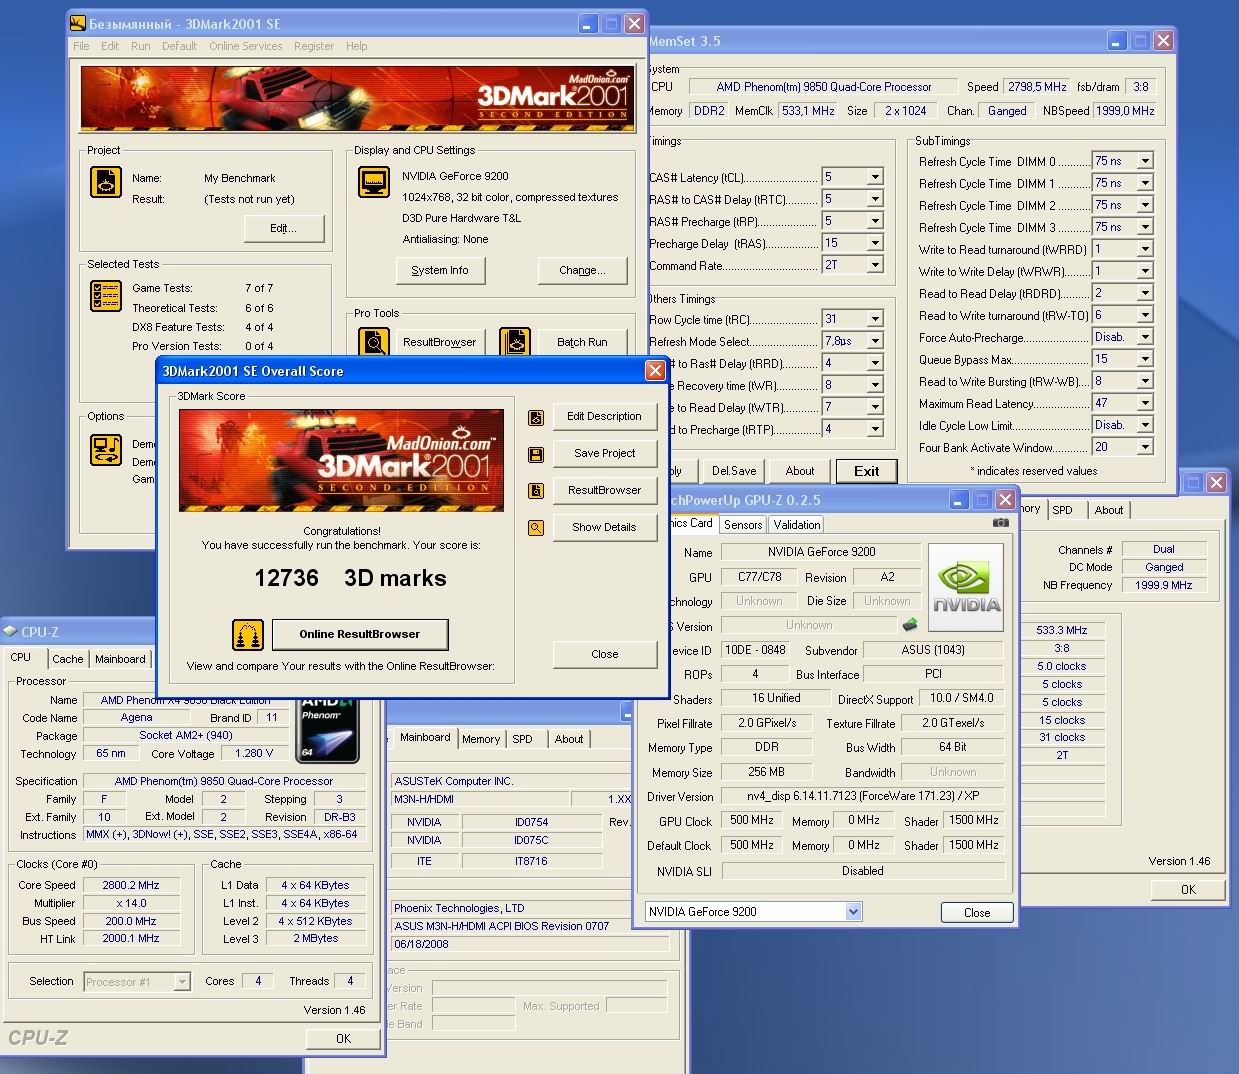Click Show Details button
Viewport: 1239px width, 1074px height.
click(x=604, y=528)
